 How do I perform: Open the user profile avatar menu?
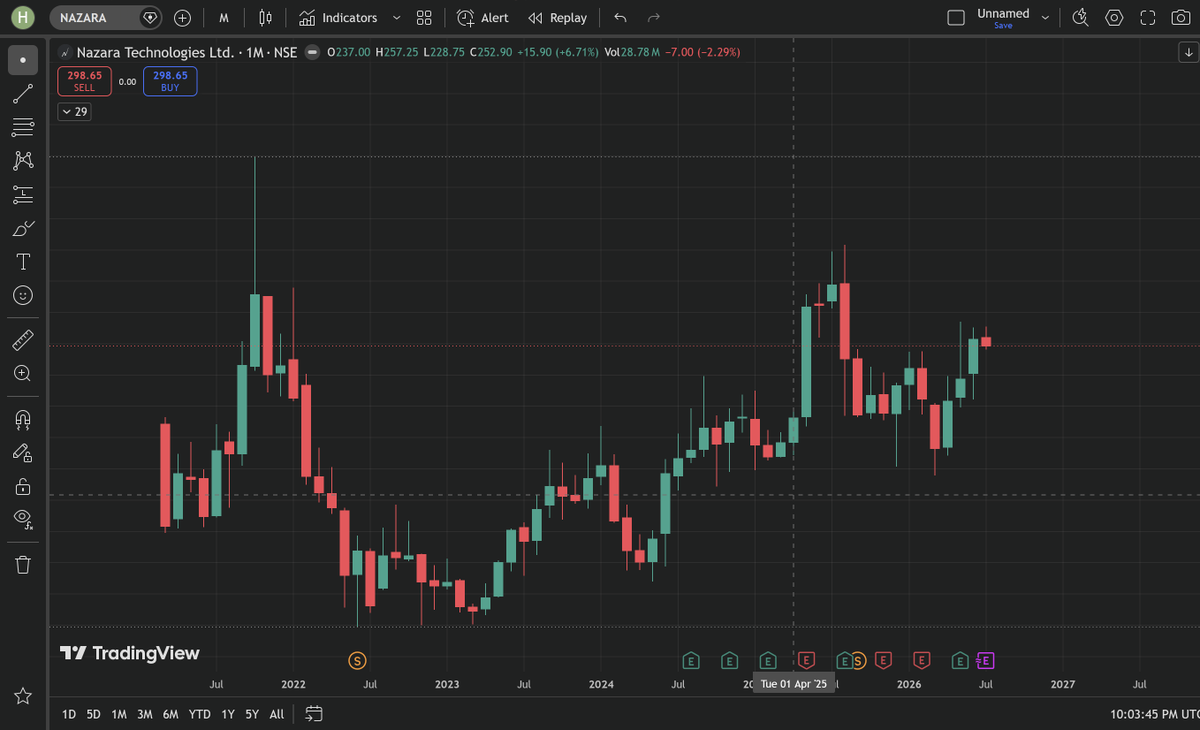pyautogui.click(x=23, y=17)
